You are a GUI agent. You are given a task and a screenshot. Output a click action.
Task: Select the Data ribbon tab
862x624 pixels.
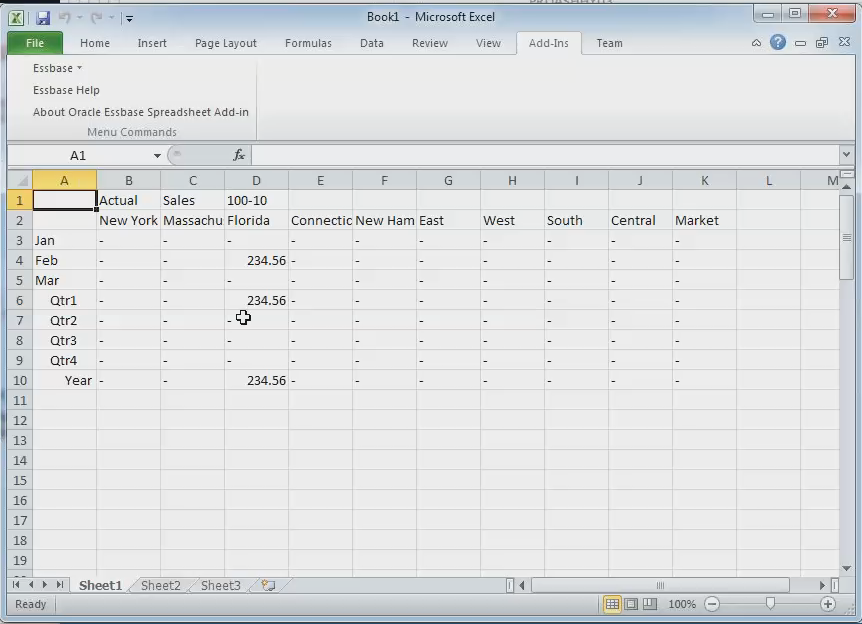(x=372, y=43)
